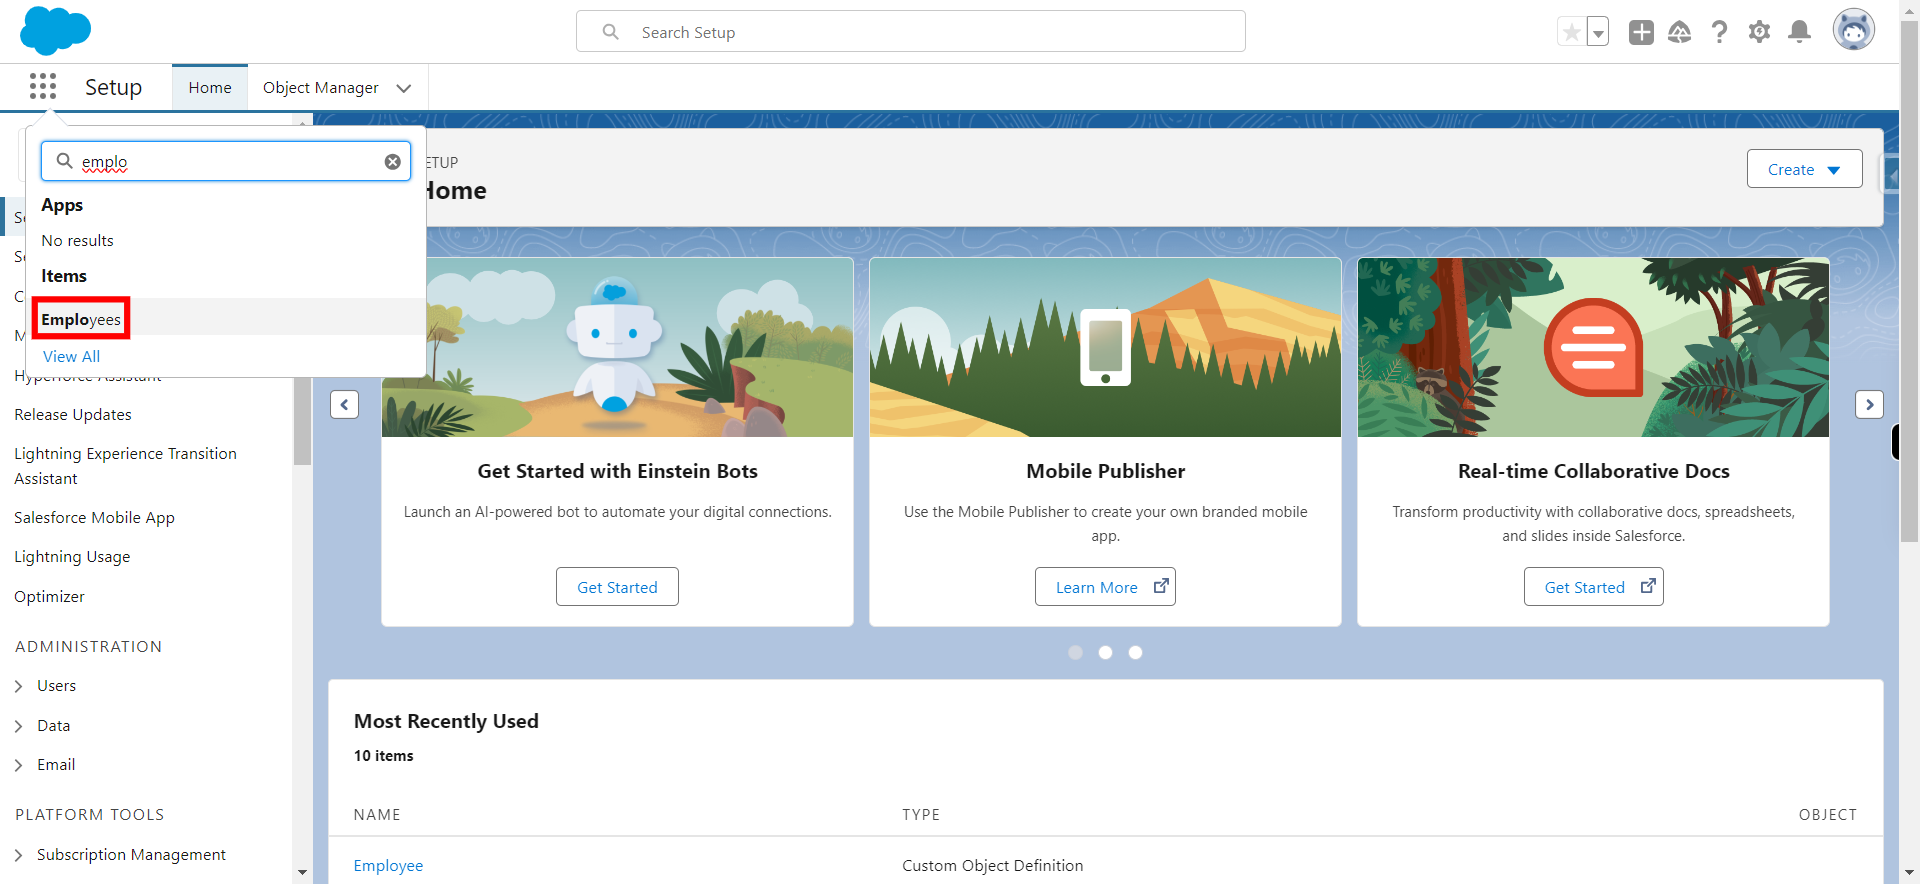Click the View All link
1920x884 pixels.
point(71,356)
